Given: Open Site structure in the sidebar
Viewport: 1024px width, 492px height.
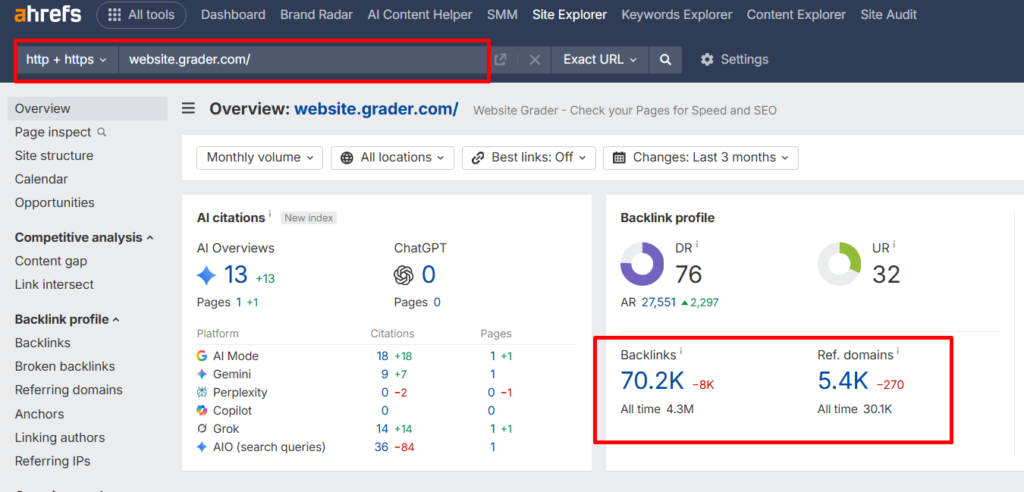Looking at the screenshot, I should click(54, 156).
